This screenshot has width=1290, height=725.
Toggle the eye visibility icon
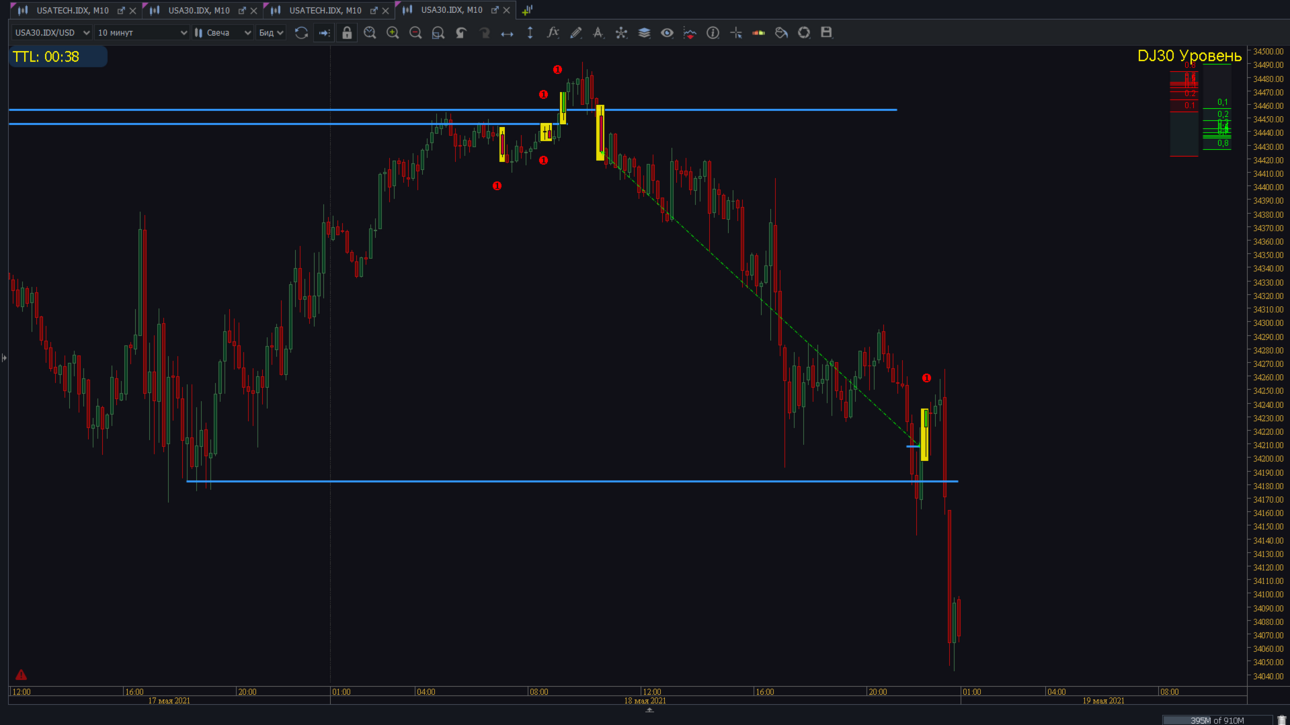[x=667, y=33]
